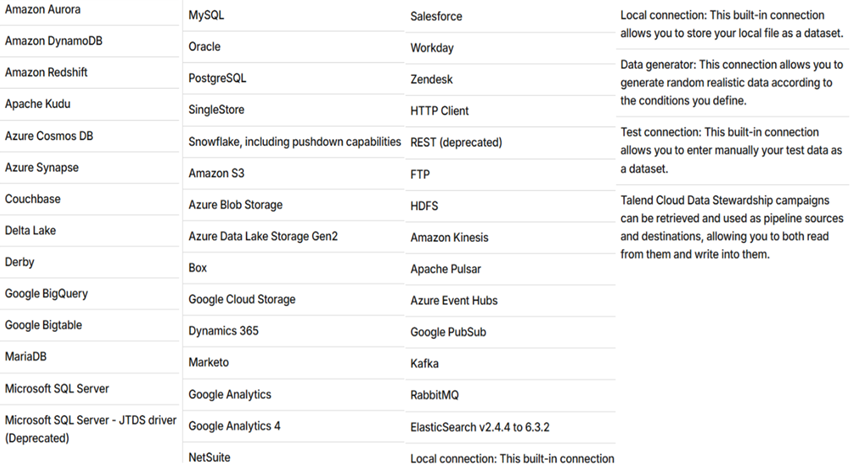Select Snowflake with pushdown capabilities row
This screenshot has height=476, width=855.
click(294, 142)
